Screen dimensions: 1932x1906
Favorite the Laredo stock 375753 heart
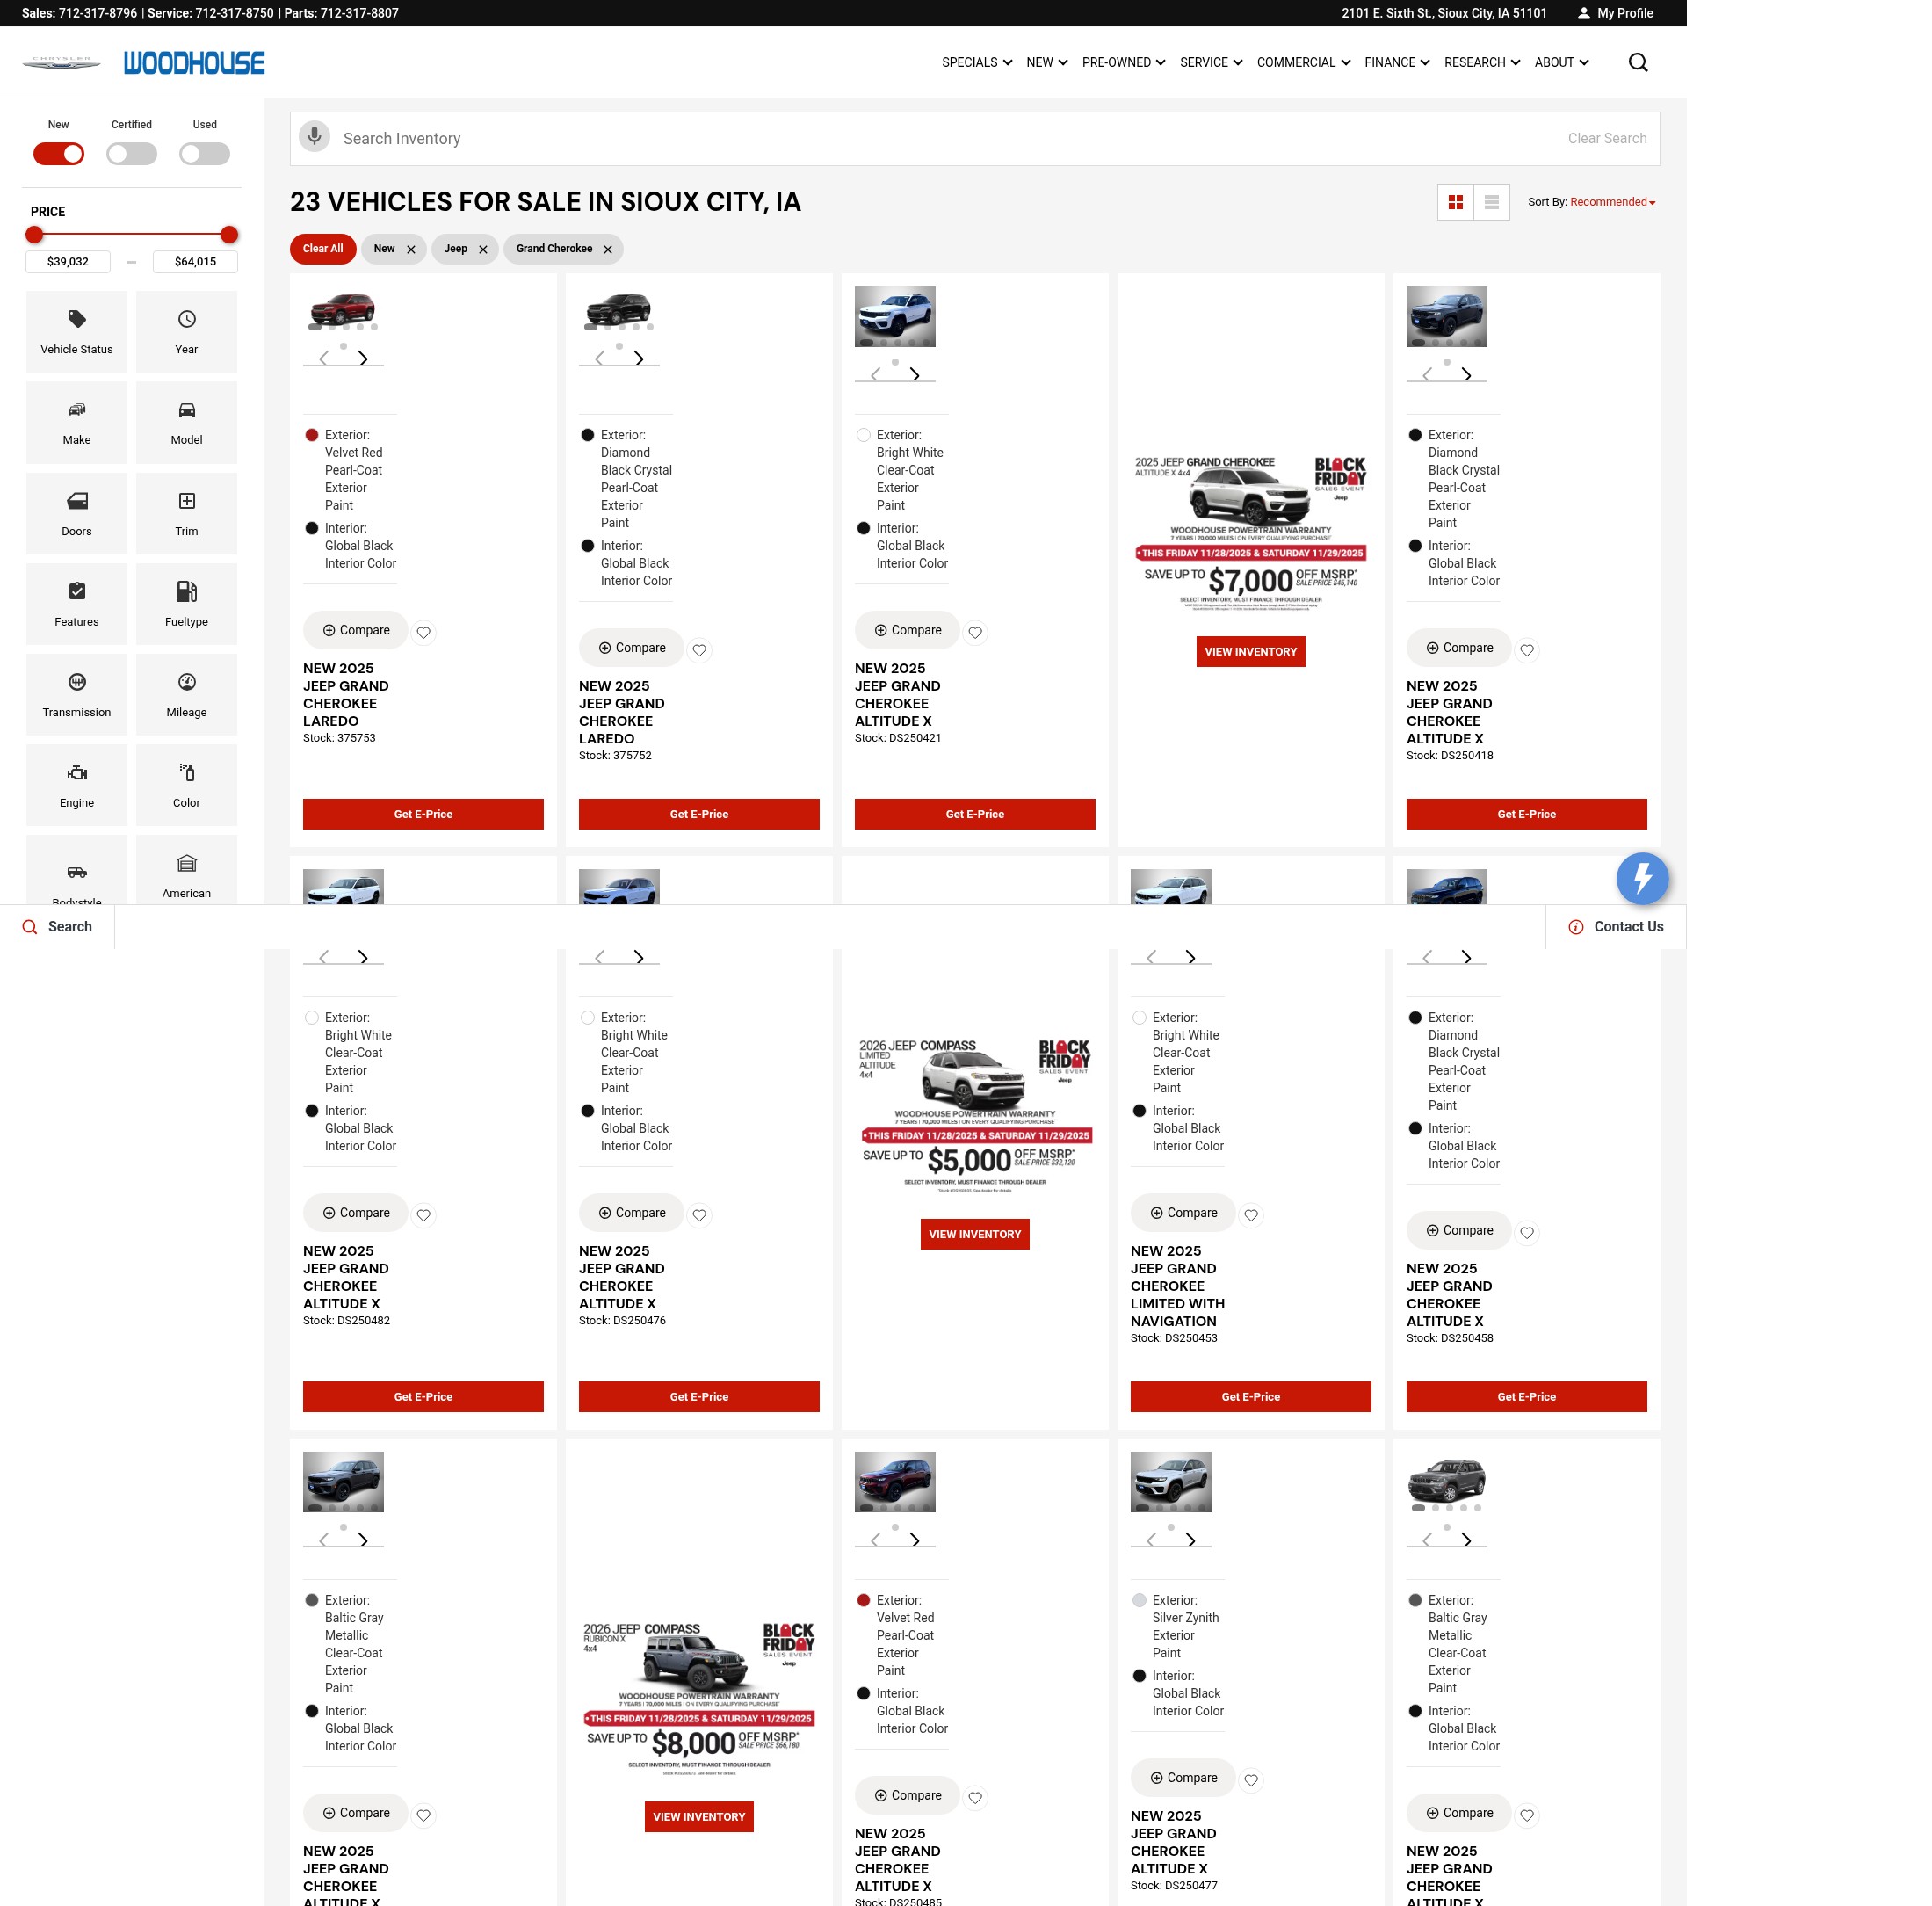424,632
